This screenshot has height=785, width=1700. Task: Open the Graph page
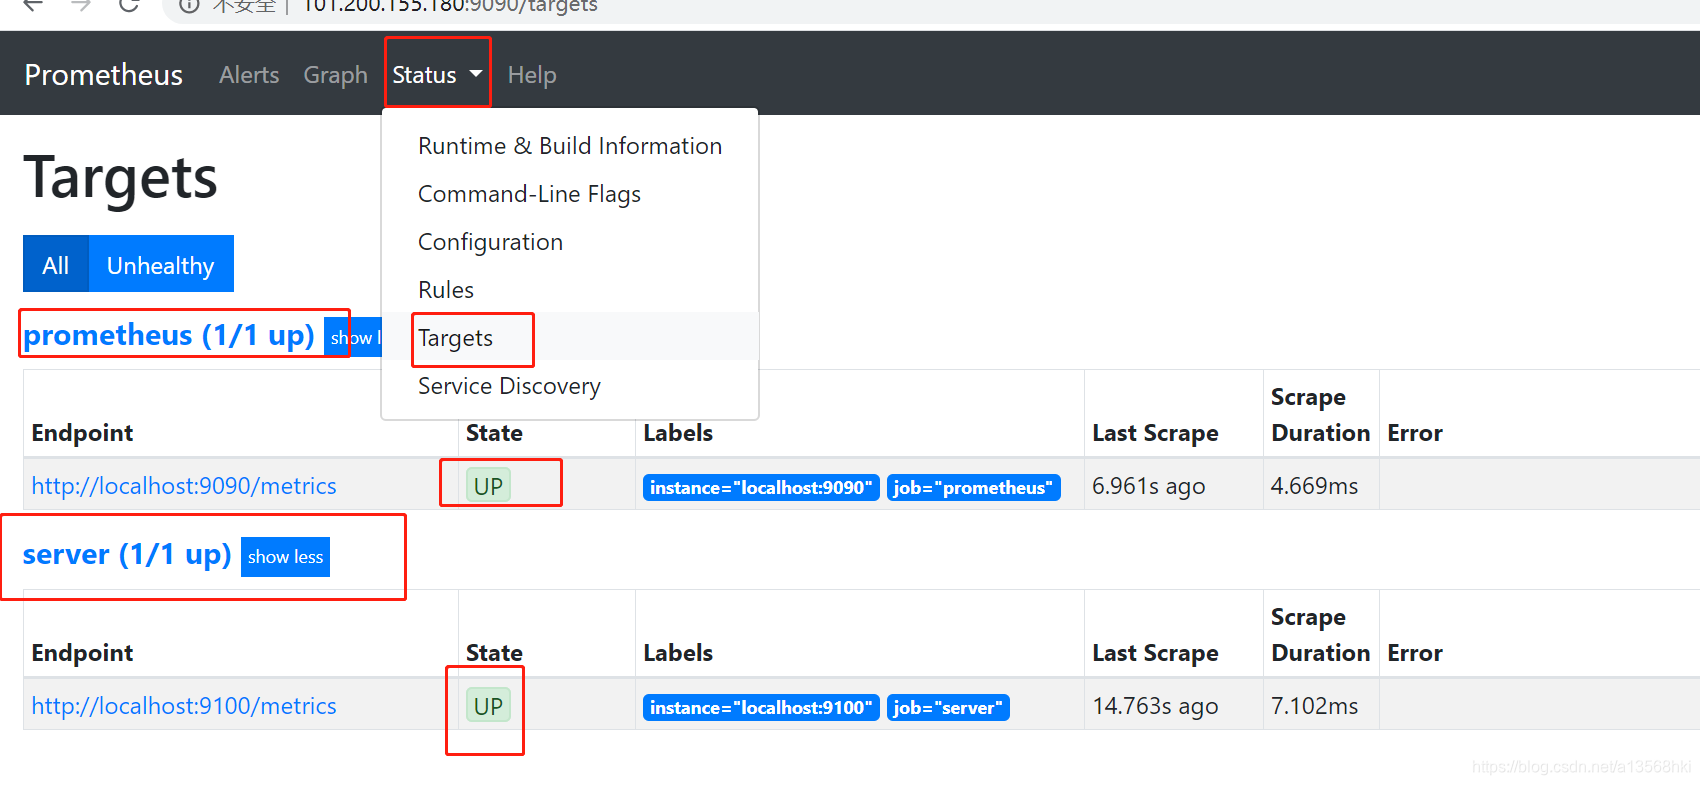335,75
